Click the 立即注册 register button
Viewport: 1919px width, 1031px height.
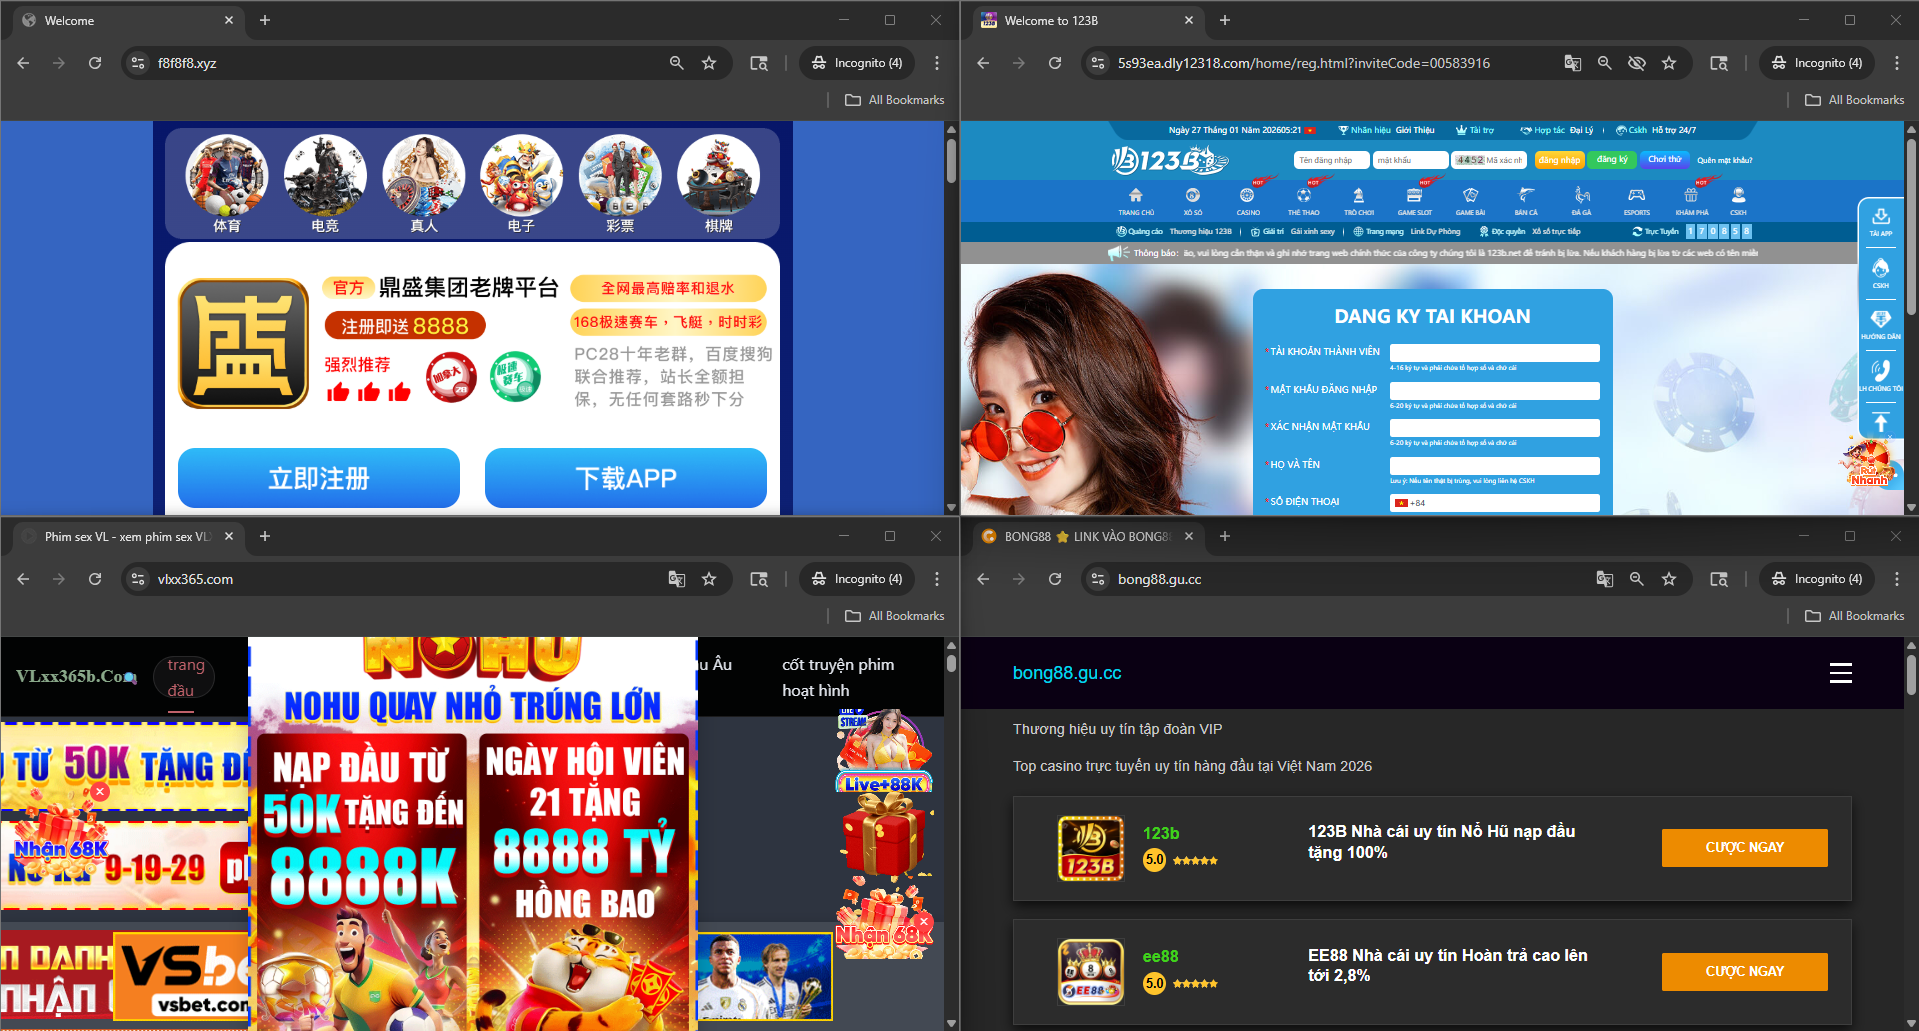click(319, 478)
